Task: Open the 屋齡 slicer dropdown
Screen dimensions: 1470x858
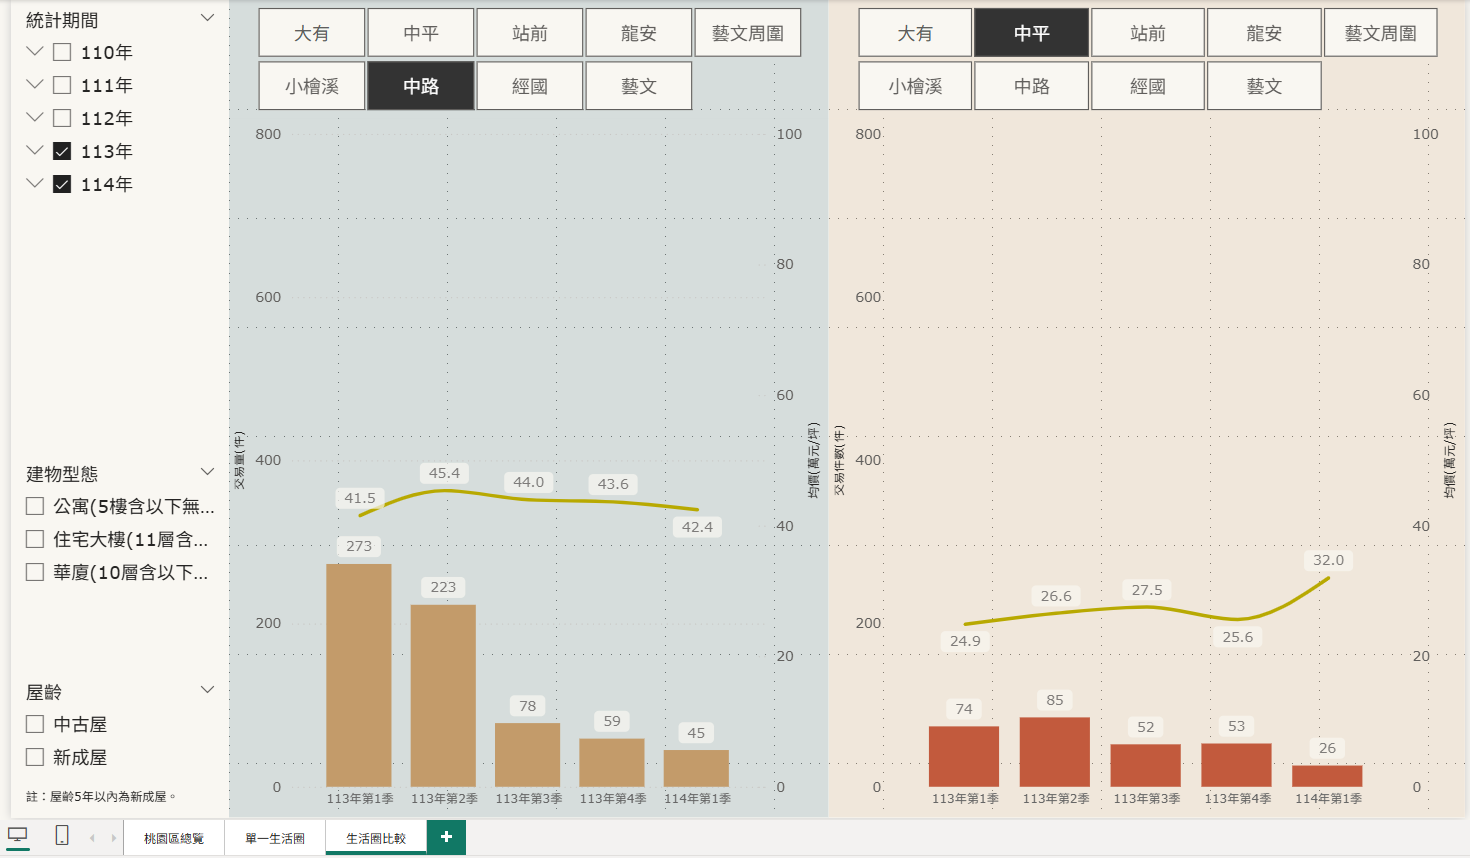Action: coord(207,690)
